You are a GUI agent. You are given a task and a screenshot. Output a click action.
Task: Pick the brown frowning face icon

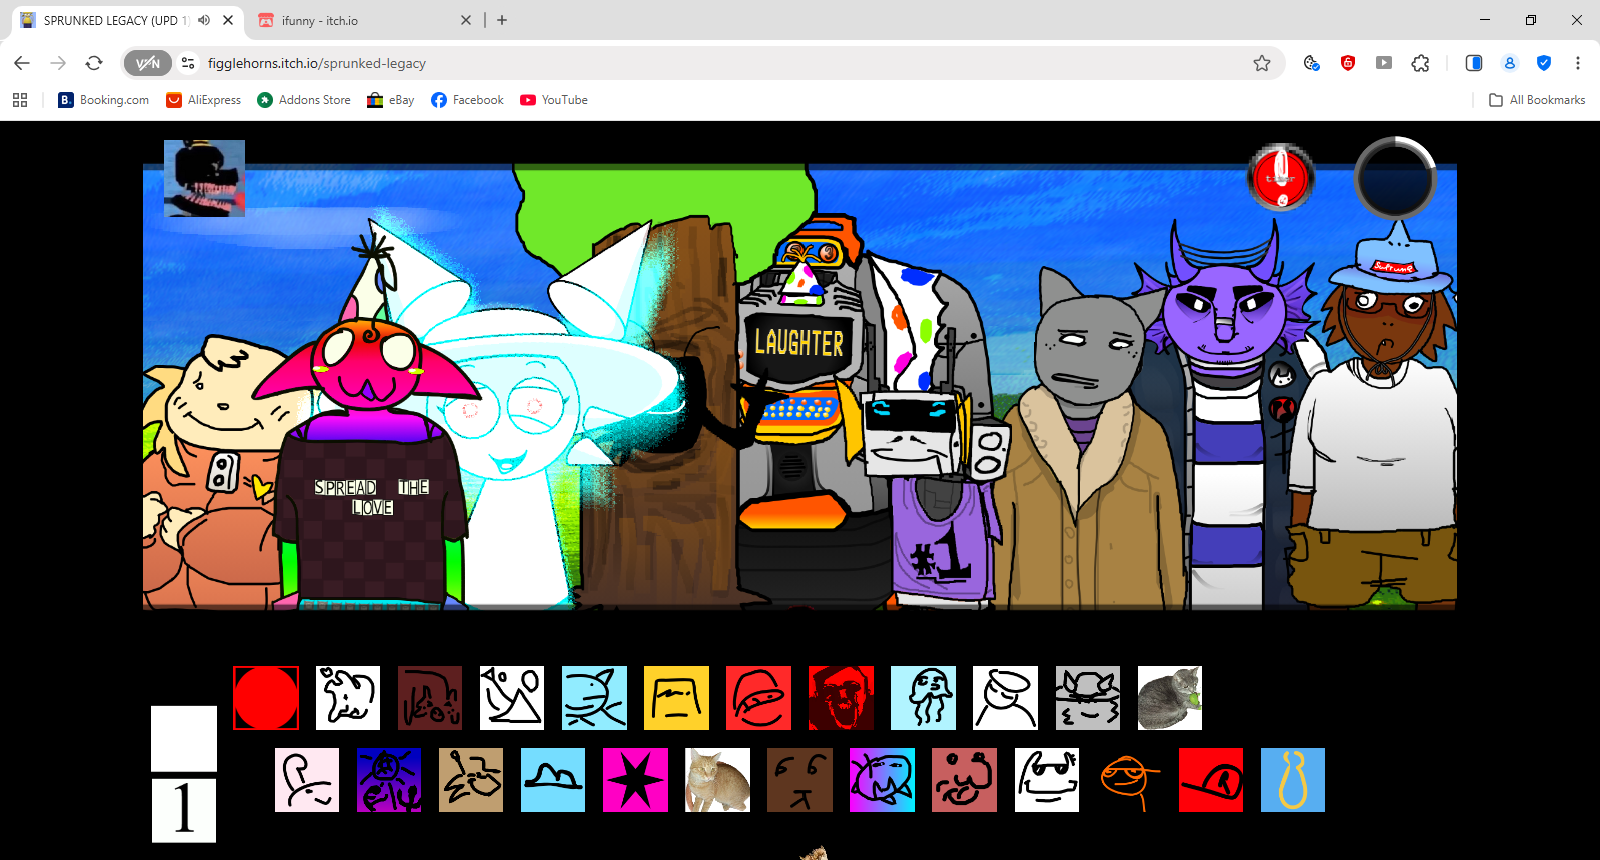tap(799, 780)
